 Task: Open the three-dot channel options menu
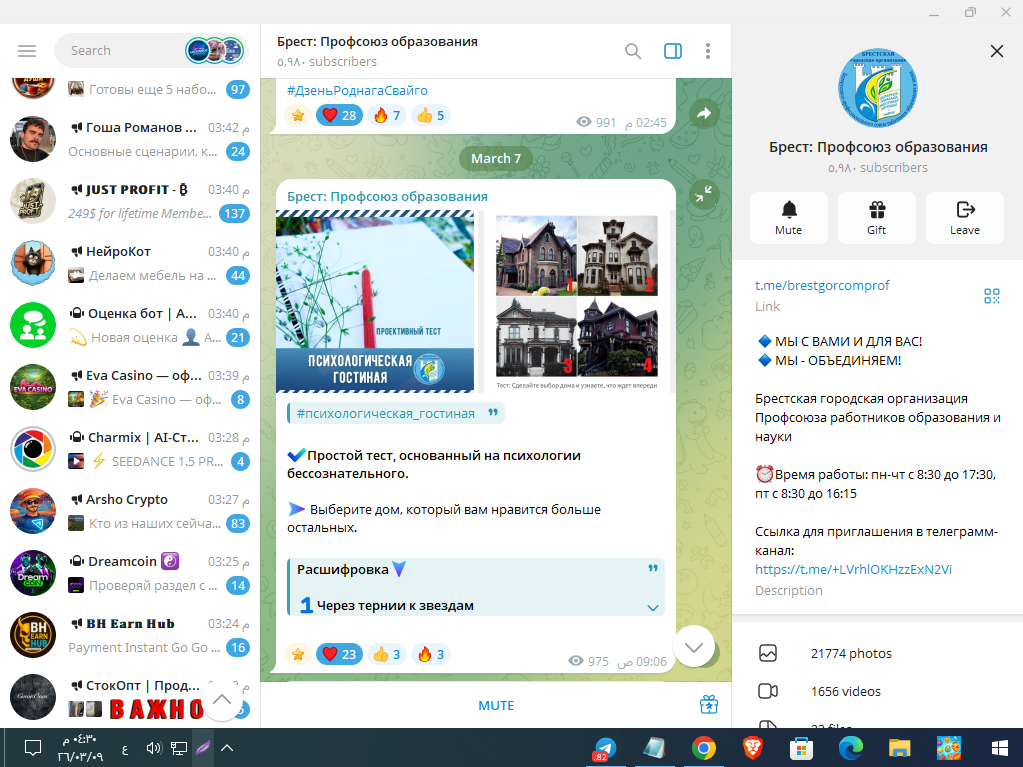[x=708, y=51]
